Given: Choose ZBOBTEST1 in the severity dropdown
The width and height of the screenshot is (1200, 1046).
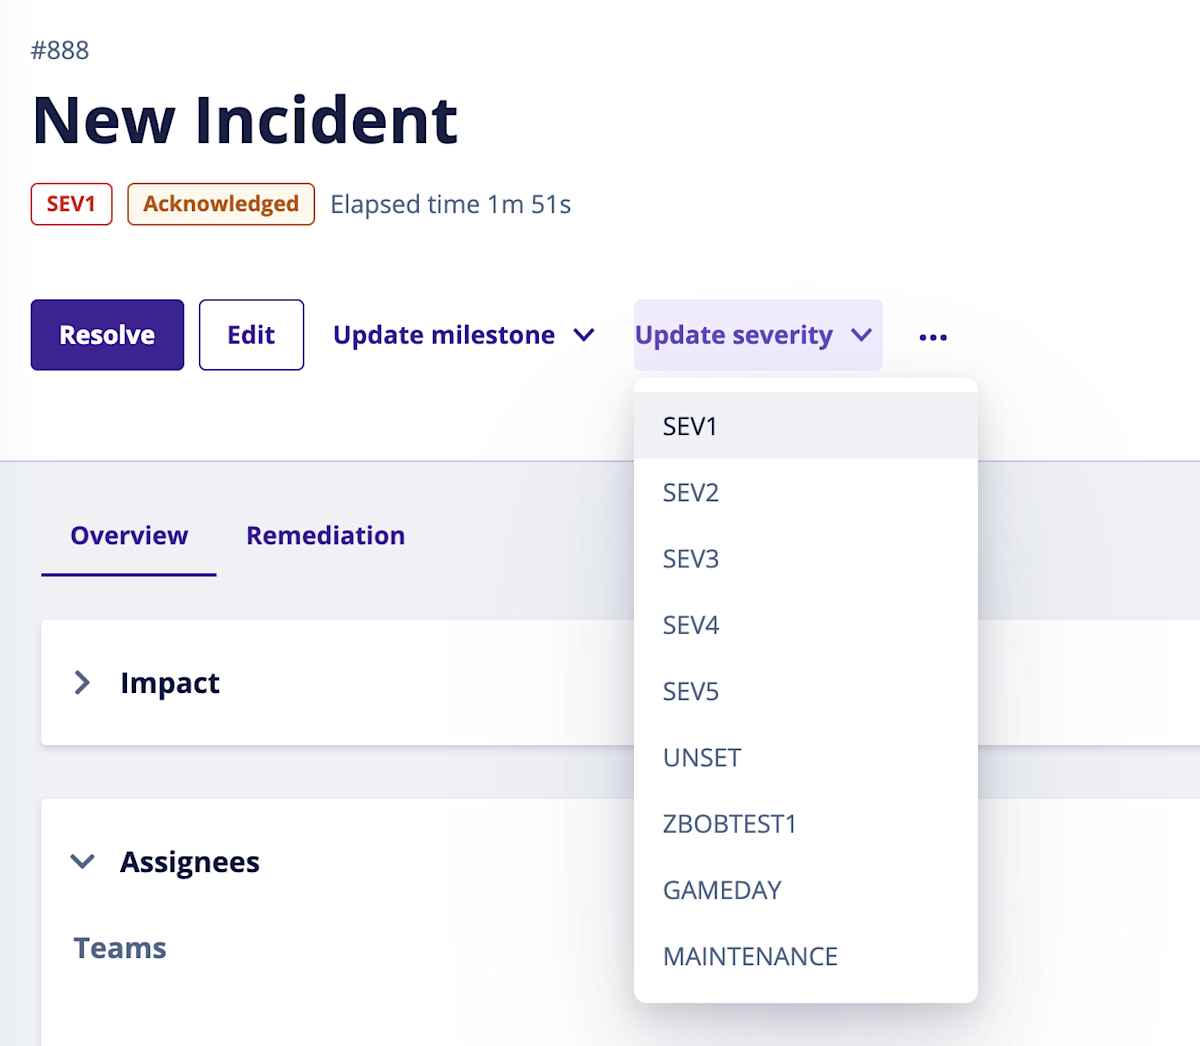Looking at the screenshot, I should point(729,823).
